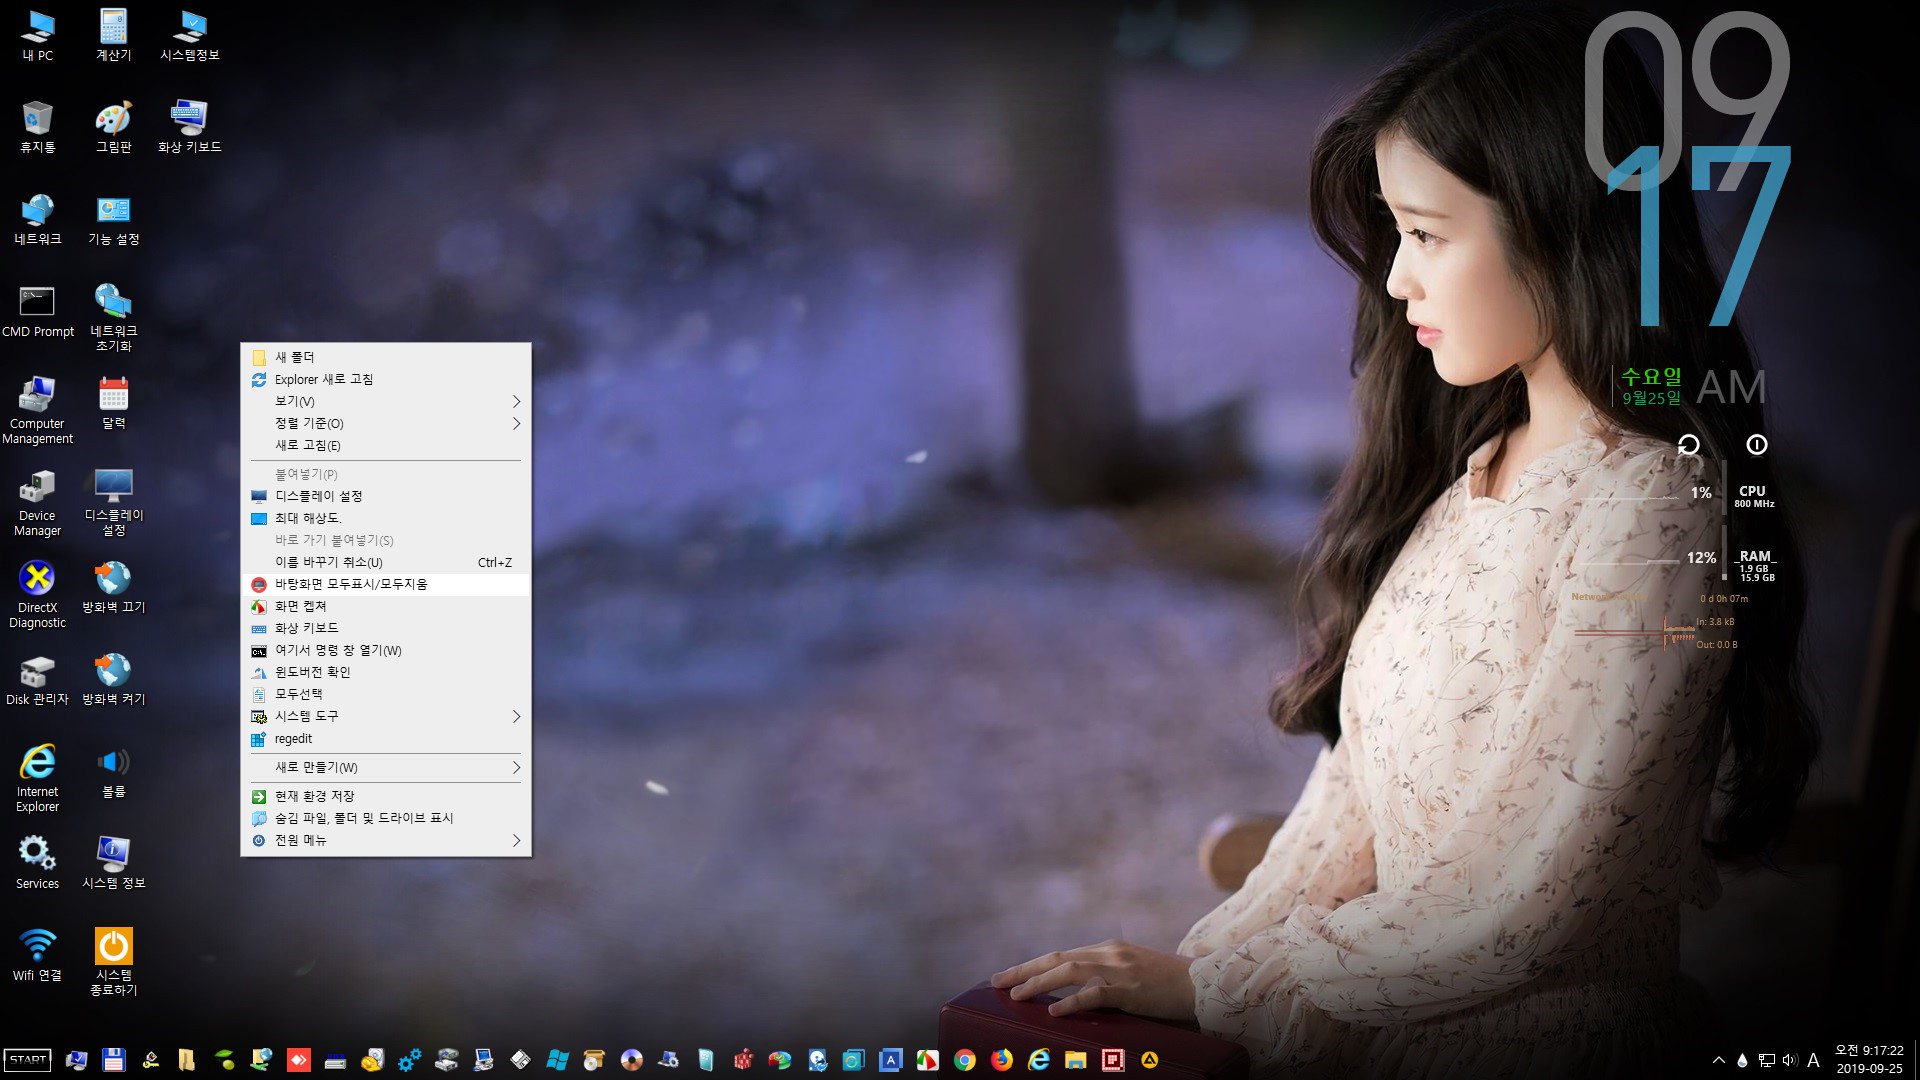Toggle 숨김 파일, 폴더 및 드라이브 표시
The width and height of the screenshot is (1920, 1080).
pyautogui.click(x=386, y=818)
